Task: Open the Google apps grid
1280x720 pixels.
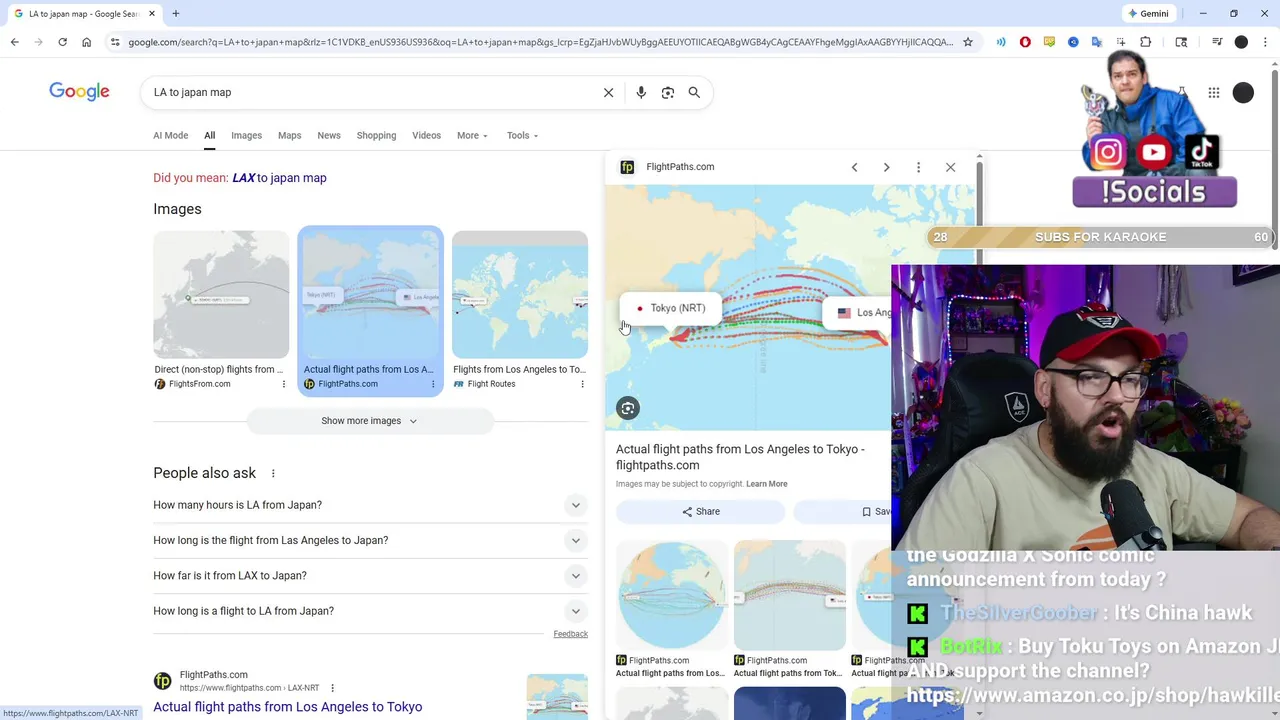Action: pyautogui.click(x=1213, y=93)
